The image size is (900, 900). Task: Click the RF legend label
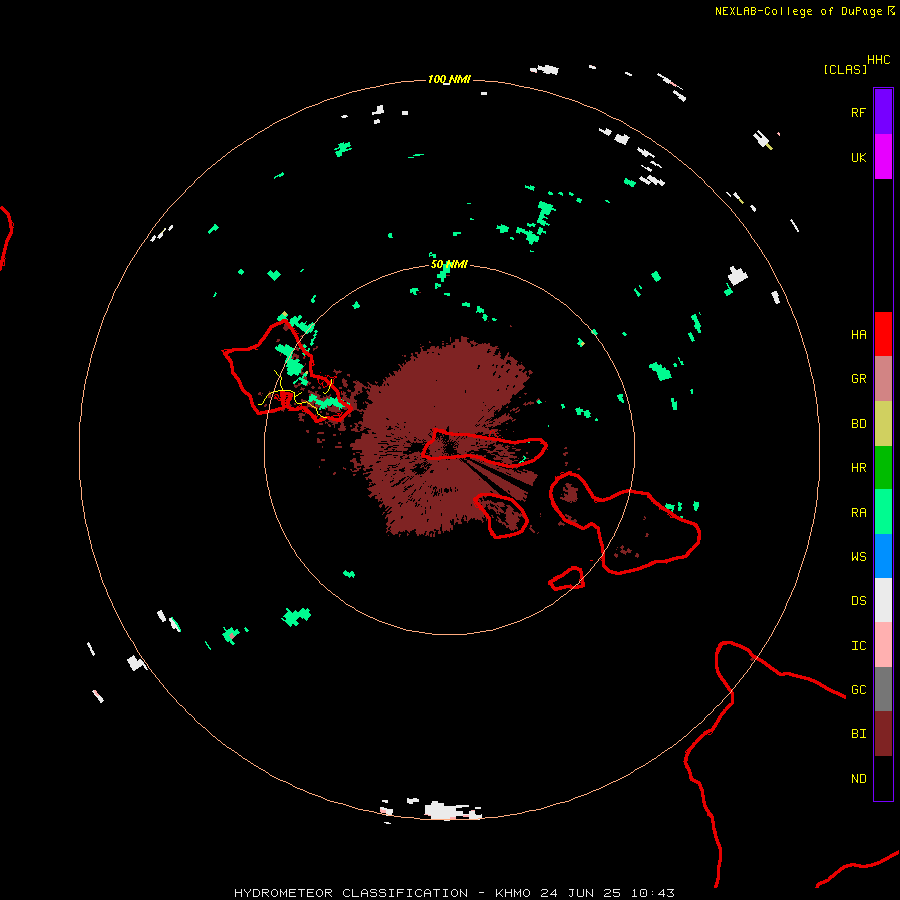pos(858,112)
